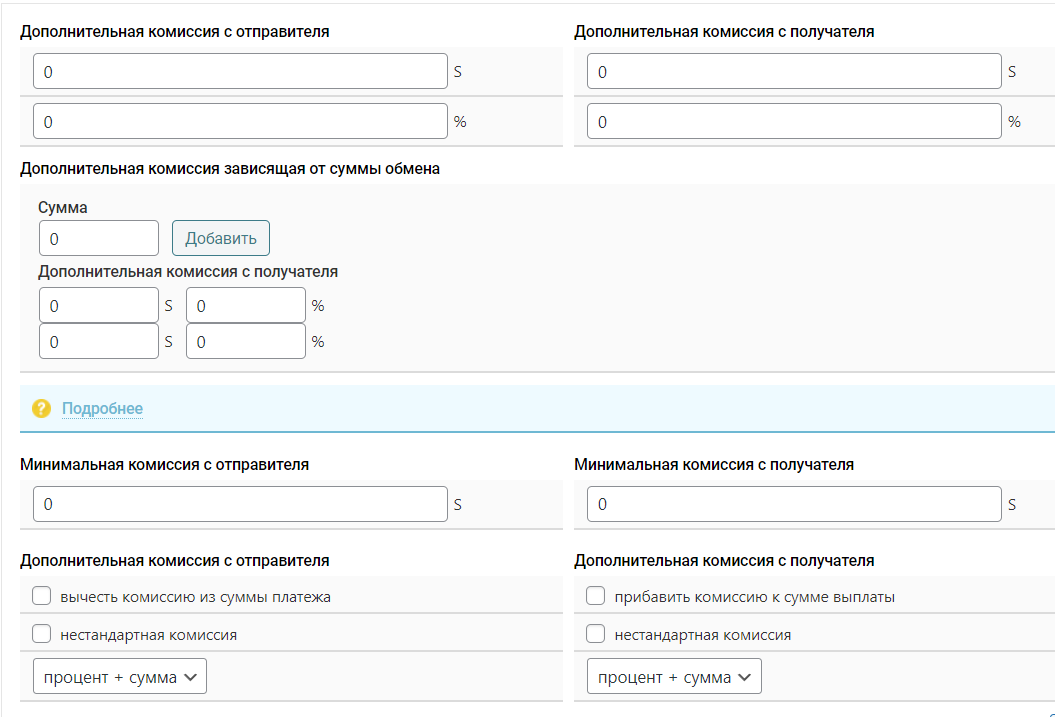The height and width of the screenshot is (717, 1055).
Task: Select recipient additional commission percent field
Action: click(794, 122)
